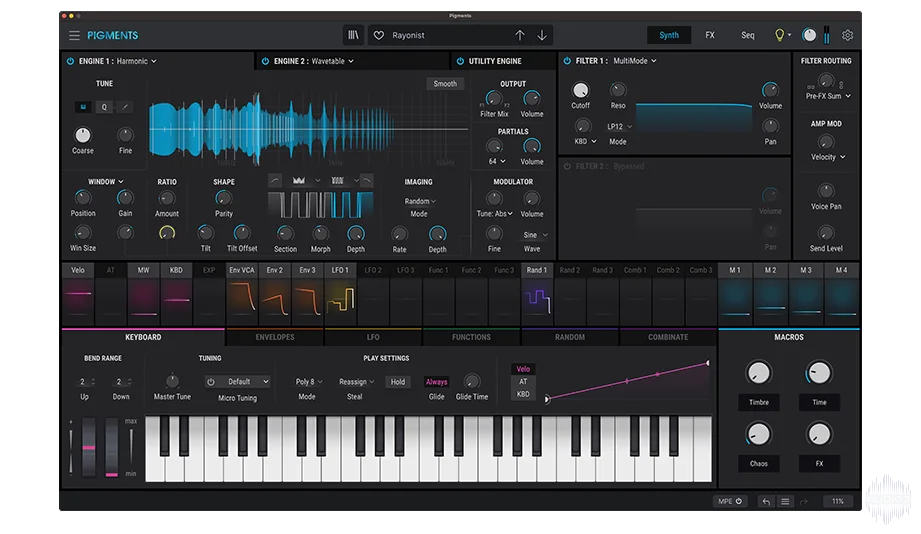921x534 pixels.
Task: Select KBD curve in keyboard settings
Action: (523, 394)
